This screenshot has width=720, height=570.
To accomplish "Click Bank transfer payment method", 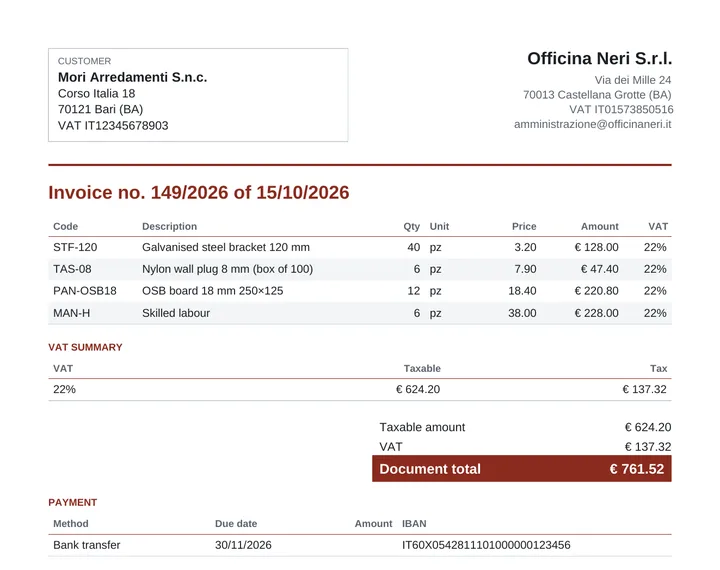I will pos(87,545).
